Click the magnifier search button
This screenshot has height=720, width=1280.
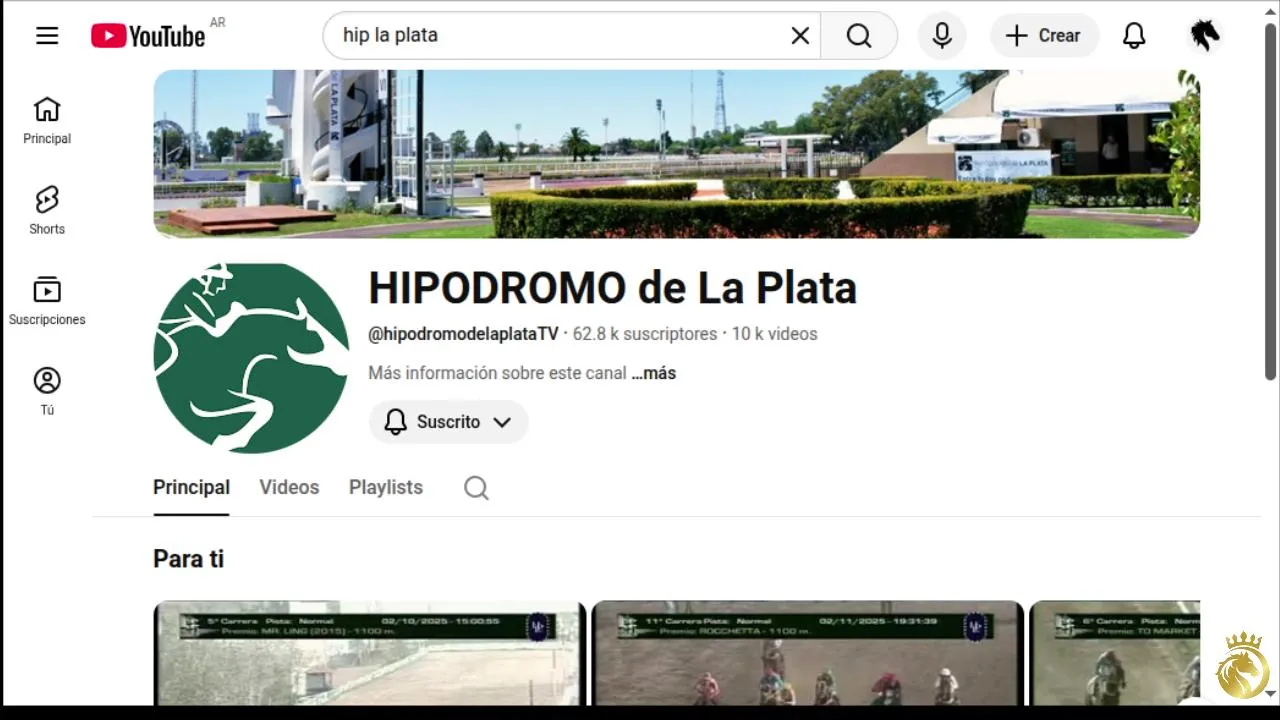click(x=859, y=36)
